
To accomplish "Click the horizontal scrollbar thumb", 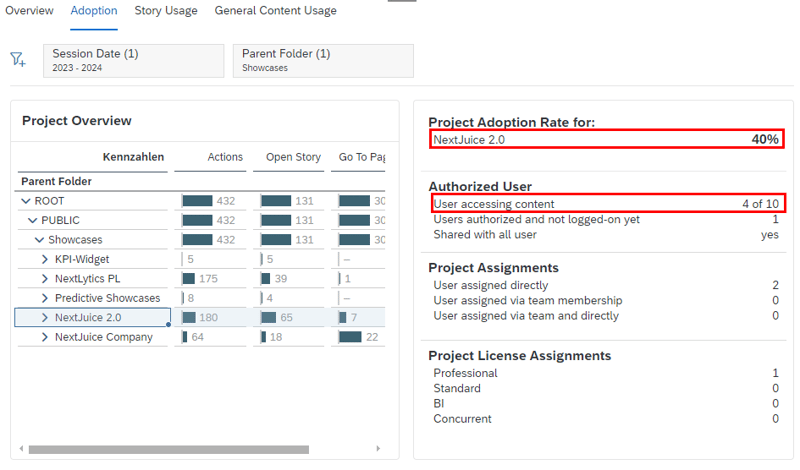I will (169, 450).
